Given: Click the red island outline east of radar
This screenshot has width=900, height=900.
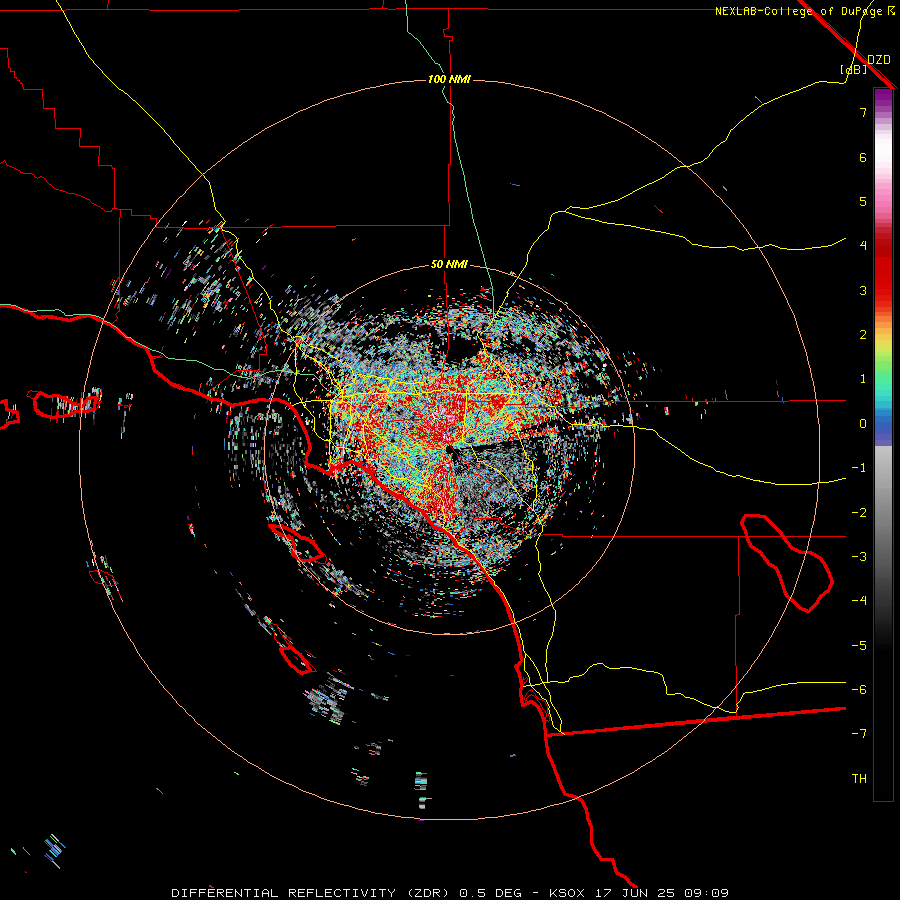Looking at the screenshot, I should pos(786,563).
